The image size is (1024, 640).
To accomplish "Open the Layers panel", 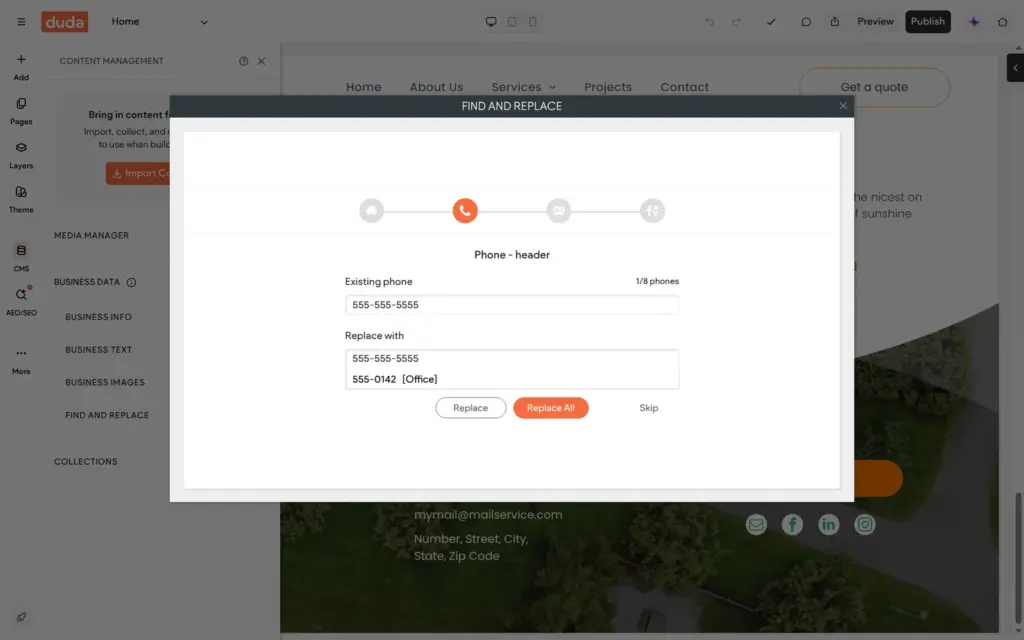I will pyautogui.click(x=21, y=155).
